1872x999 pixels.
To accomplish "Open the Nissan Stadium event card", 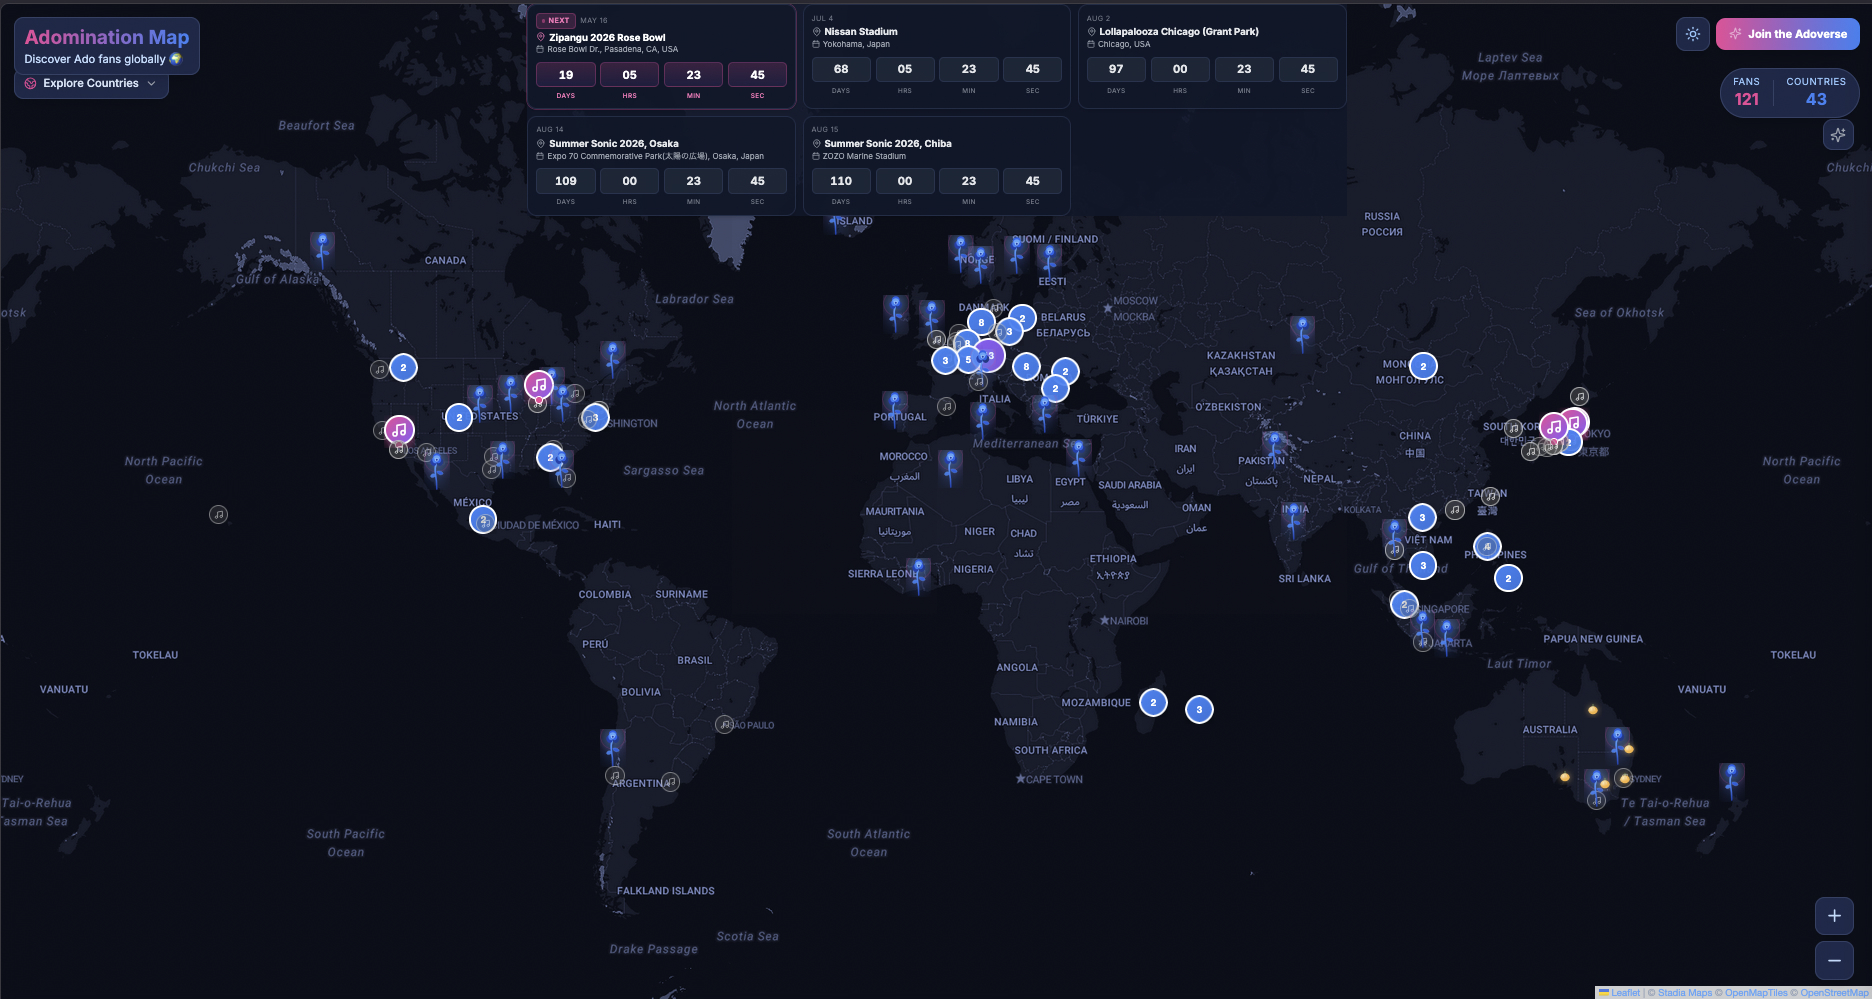I will 937,56.
